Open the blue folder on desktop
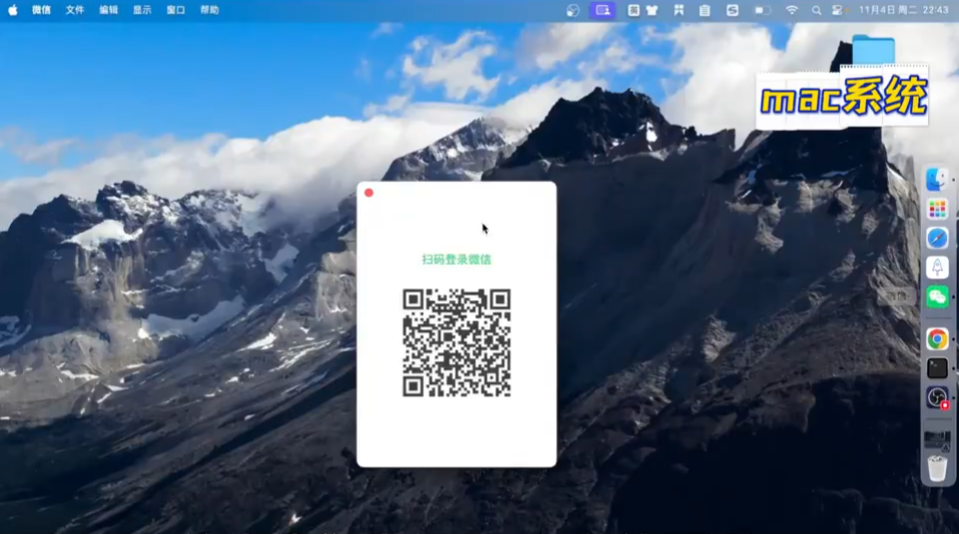The height and width of the screenshot is (534, 959). click(873, 50)
